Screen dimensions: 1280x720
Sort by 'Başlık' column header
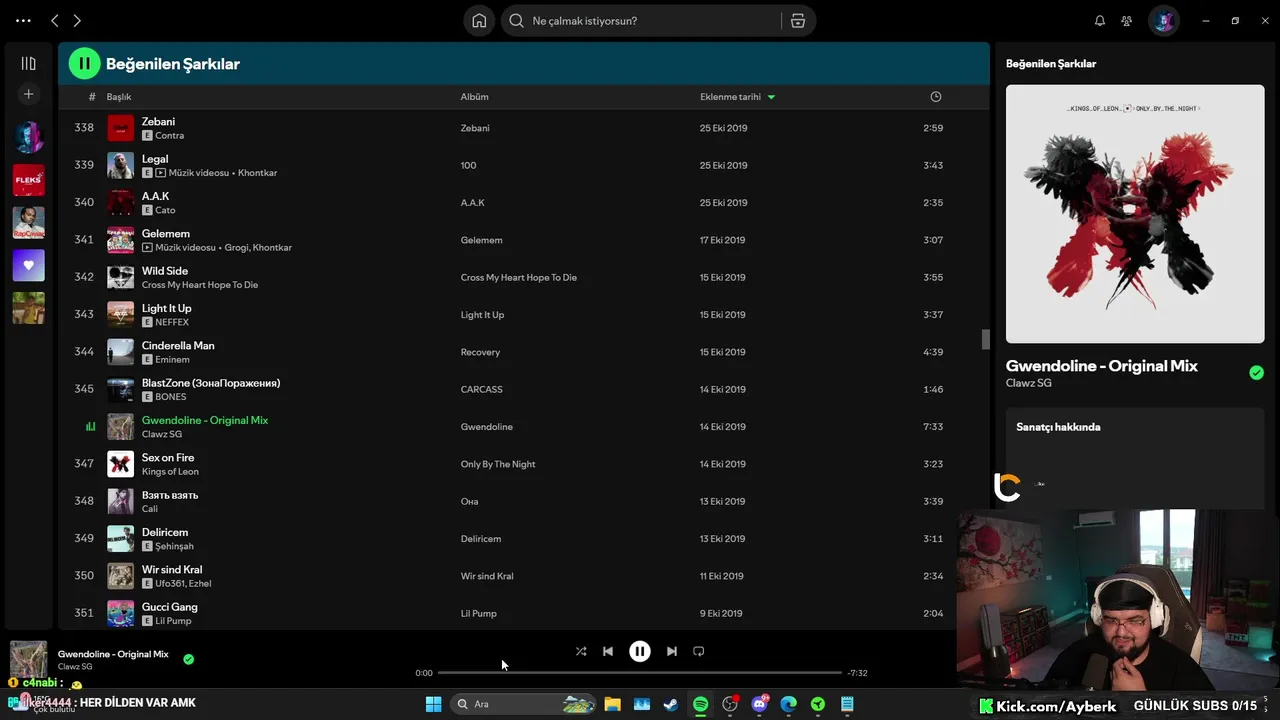119,97
